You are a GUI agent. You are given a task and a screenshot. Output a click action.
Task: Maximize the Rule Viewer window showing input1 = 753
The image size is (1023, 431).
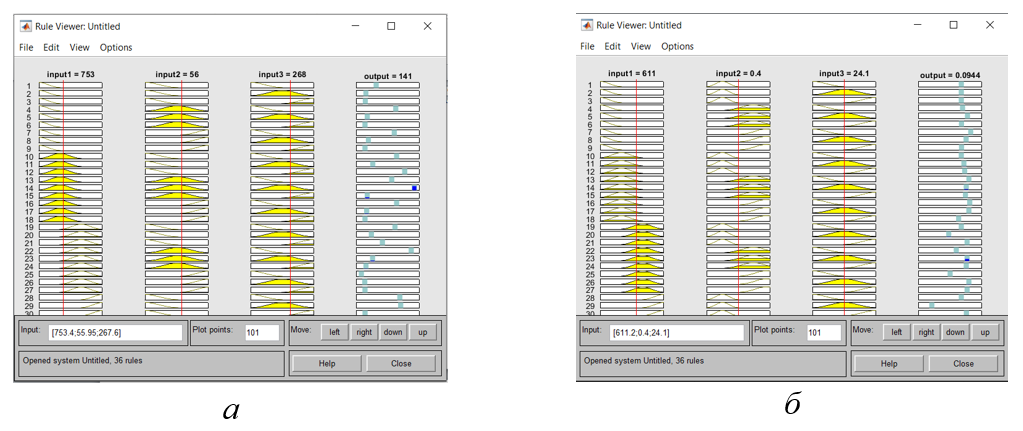pyautogui.click(x=391, y=26)
